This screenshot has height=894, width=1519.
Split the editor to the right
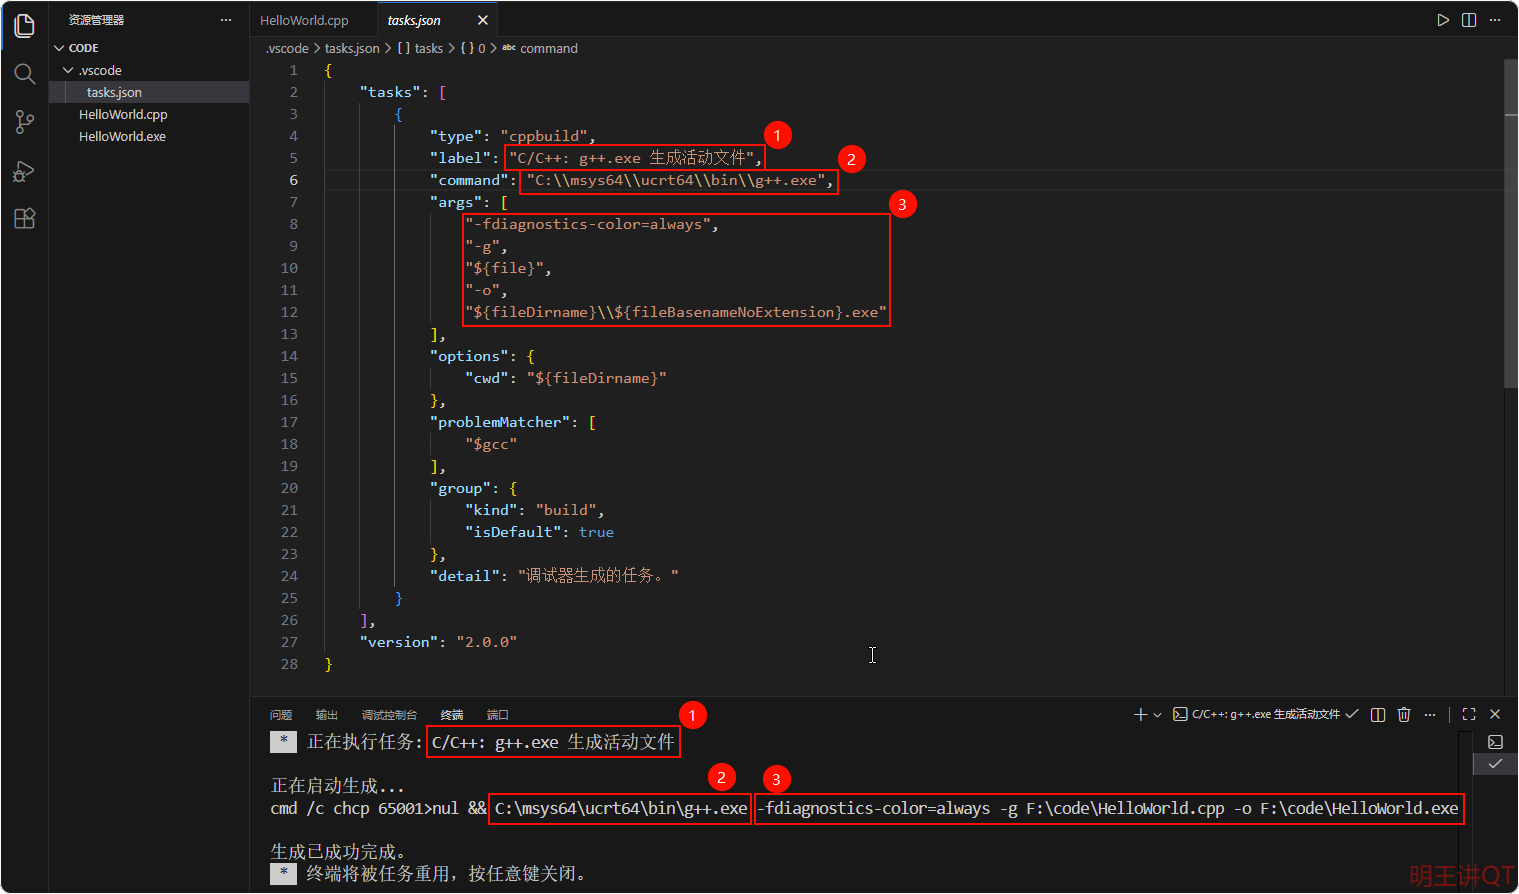pyautogui.click(x=1469, y=20)
